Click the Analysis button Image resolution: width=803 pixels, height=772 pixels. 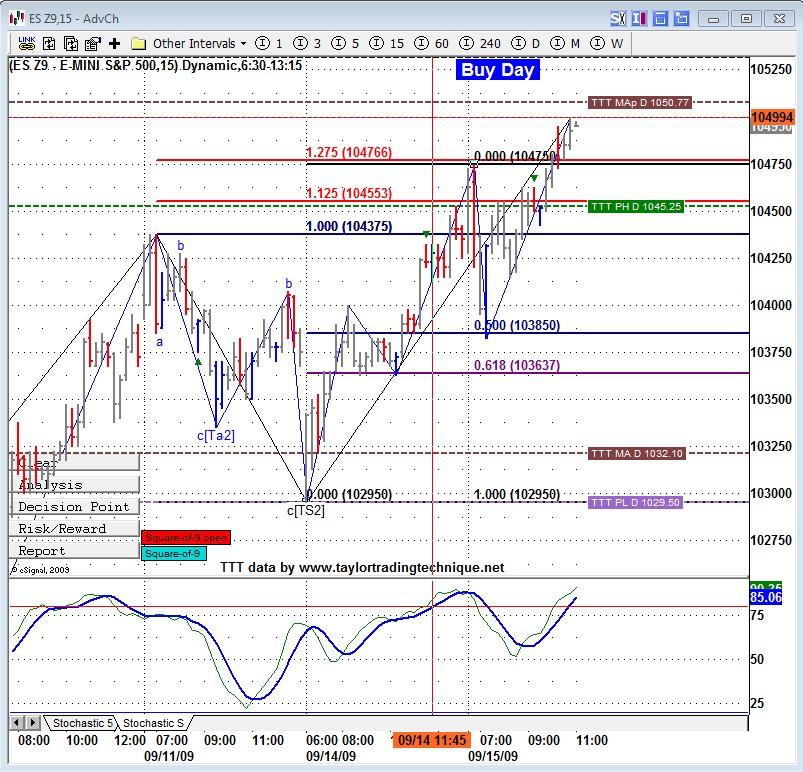pyautogui.click(x=74, y=484)
